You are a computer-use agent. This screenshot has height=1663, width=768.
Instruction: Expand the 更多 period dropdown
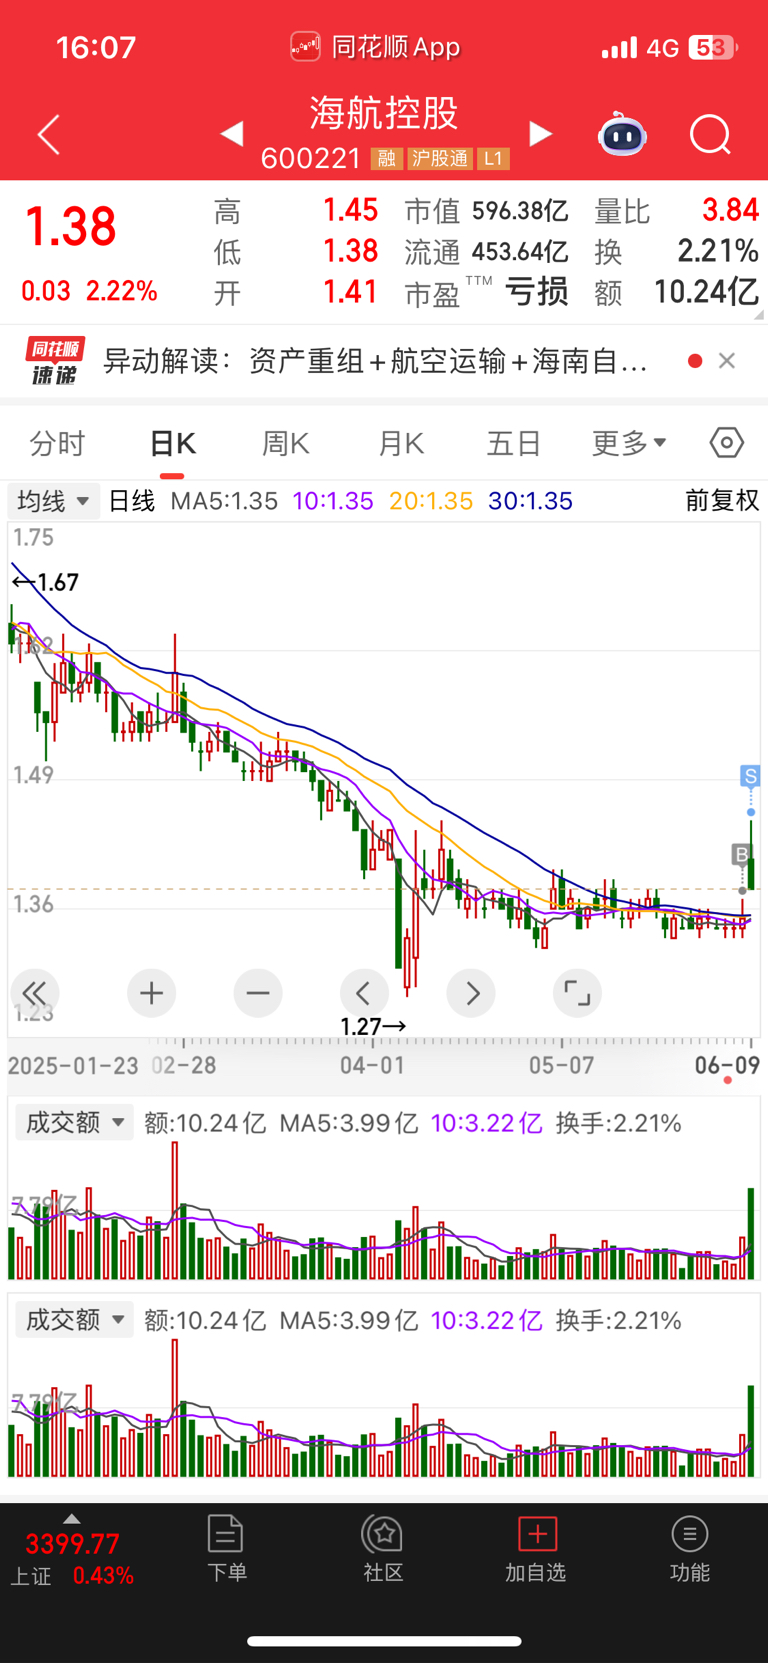pos(629,443)
